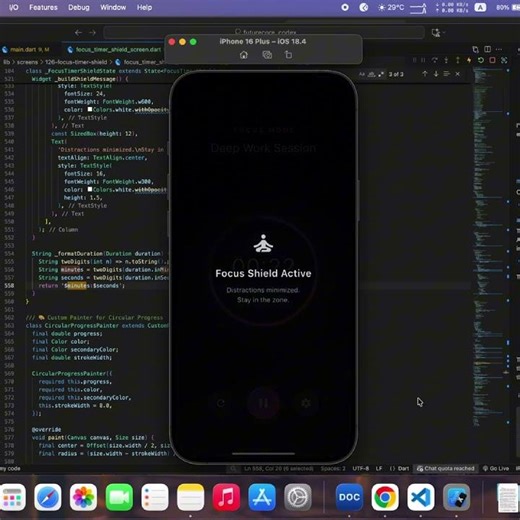The height and width of the screenshot is (520, 520).
Task: Split the editor to the right
Action: 487,49
